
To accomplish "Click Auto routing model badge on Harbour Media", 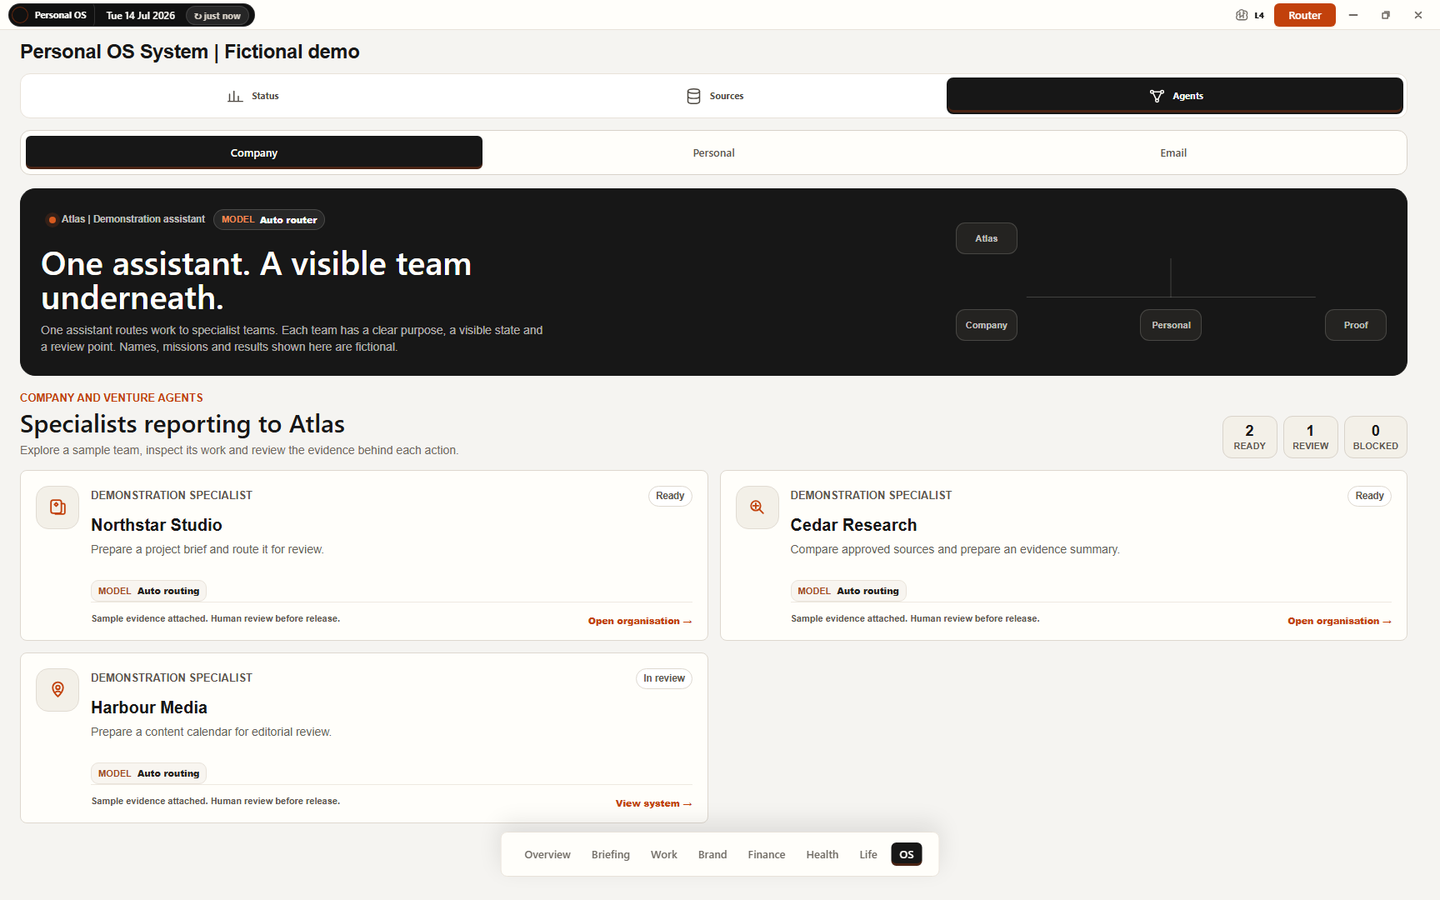I will [149, 774].
